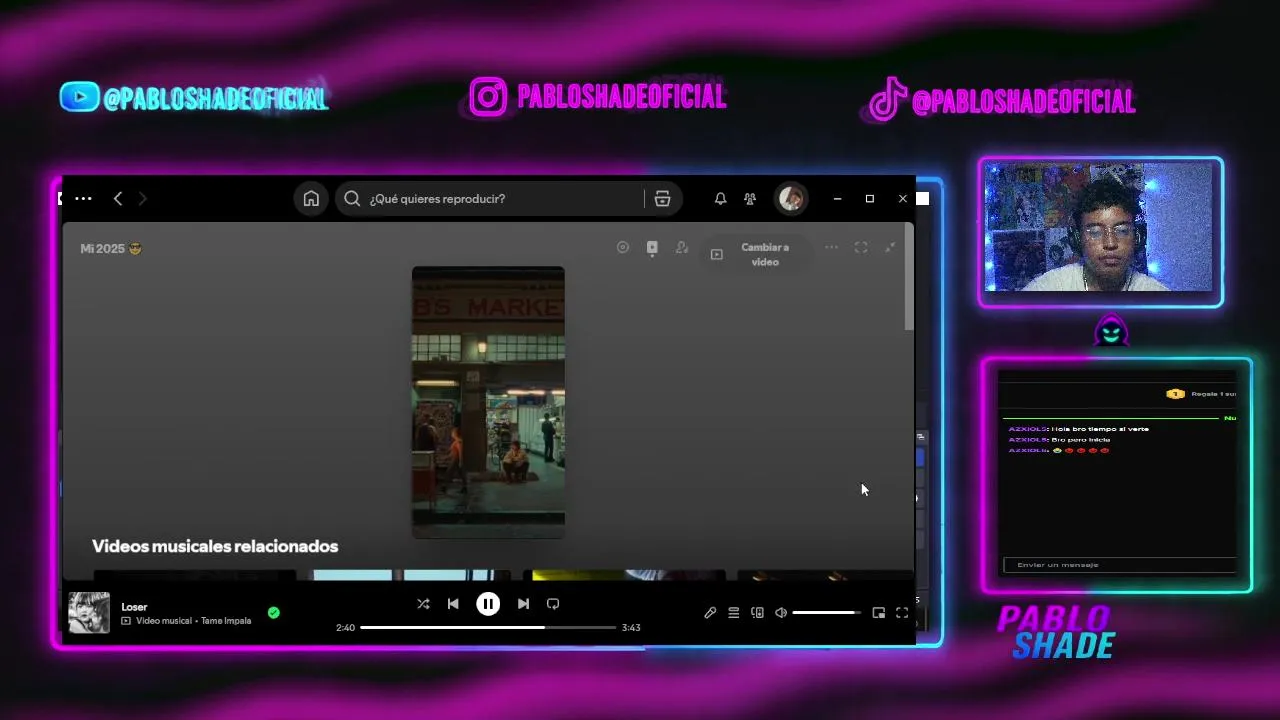Seek in the song progress bar
This screenshot has width=1280, height=720.
488,628
